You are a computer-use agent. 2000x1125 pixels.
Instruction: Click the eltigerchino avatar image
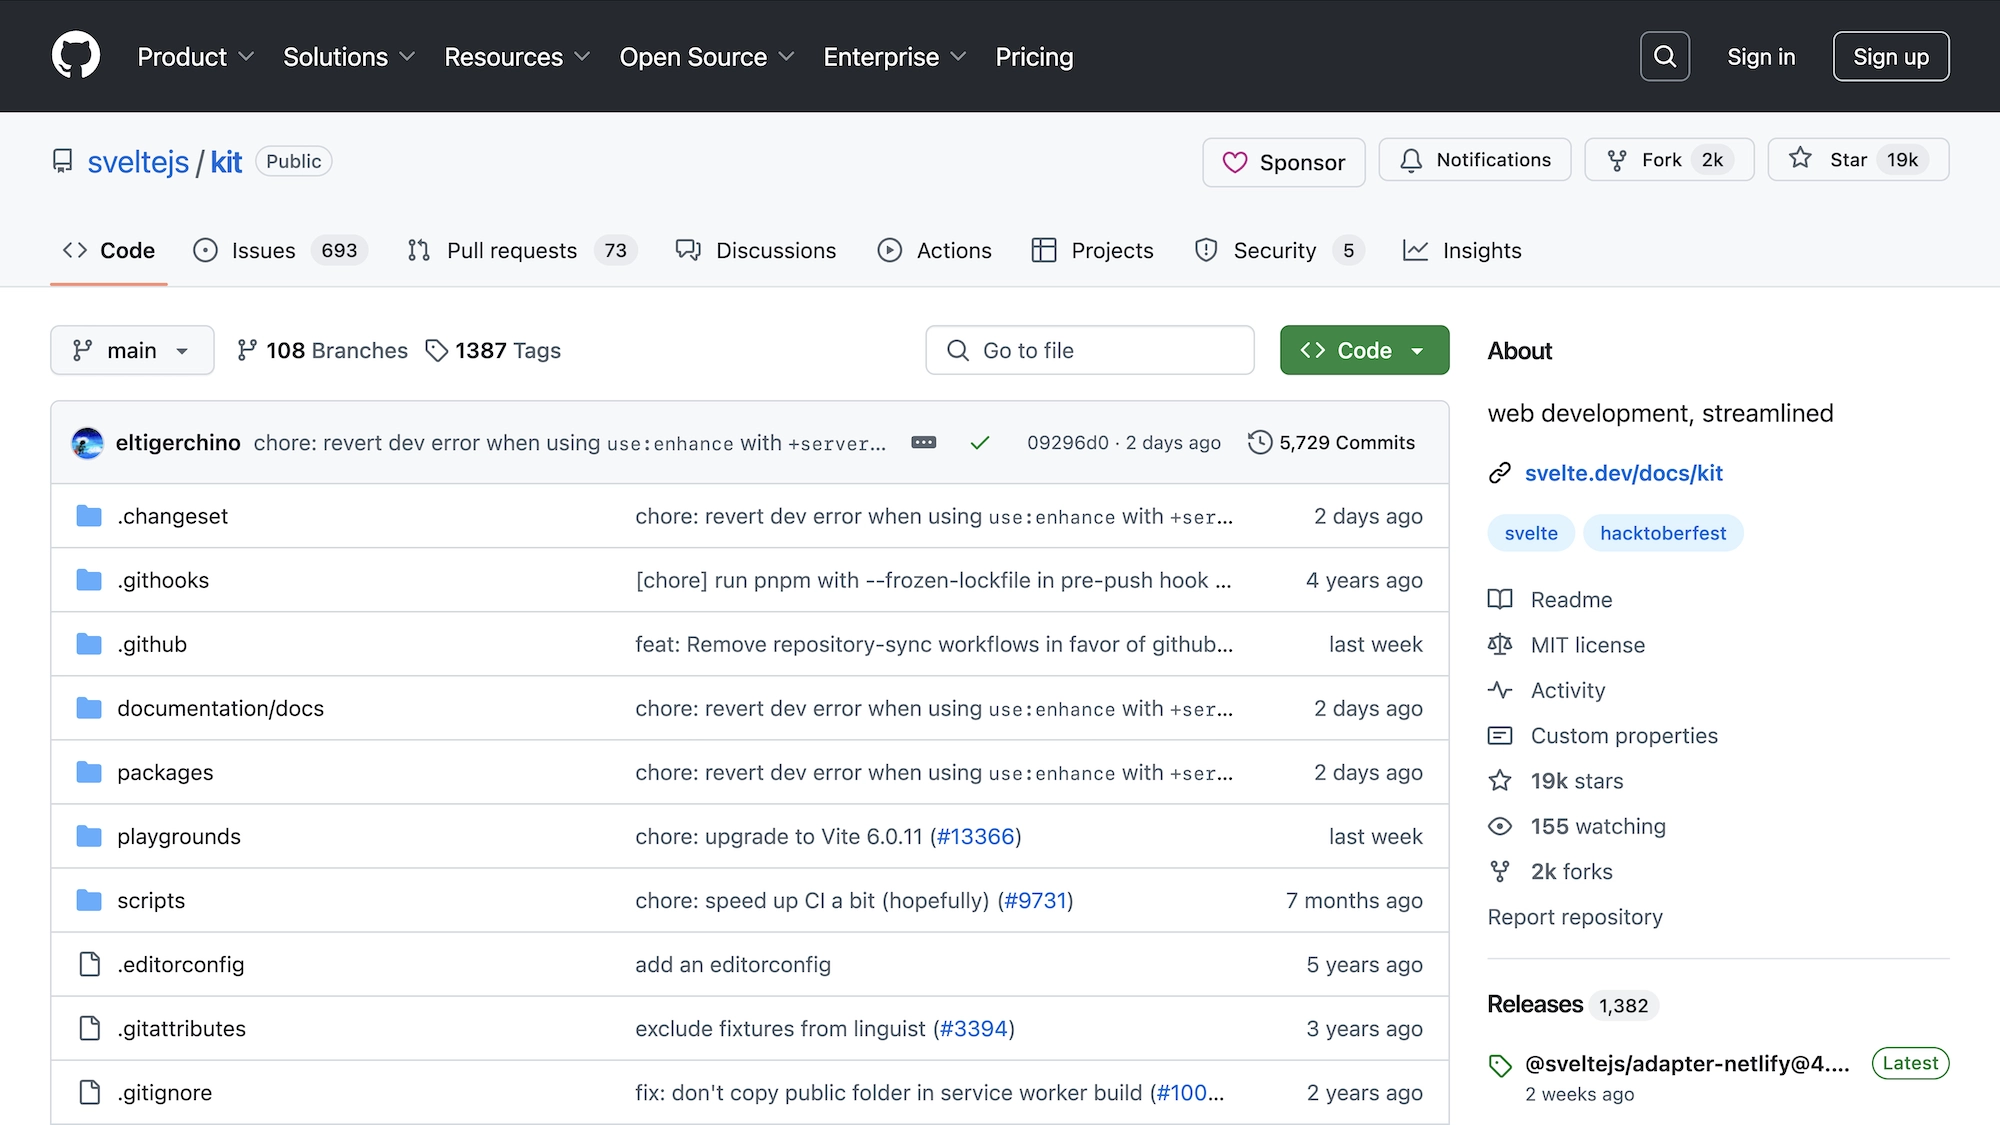point(88,442)
